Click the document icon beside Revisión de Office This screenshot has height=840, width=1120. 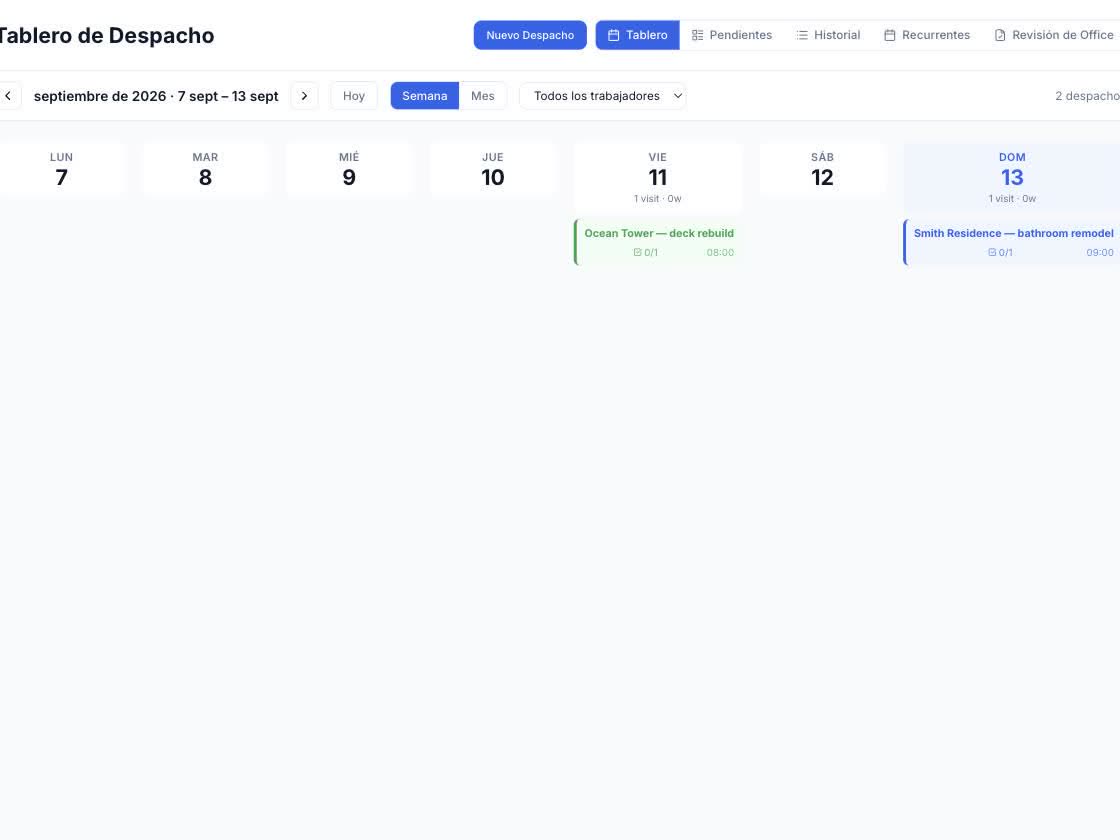1000,35
